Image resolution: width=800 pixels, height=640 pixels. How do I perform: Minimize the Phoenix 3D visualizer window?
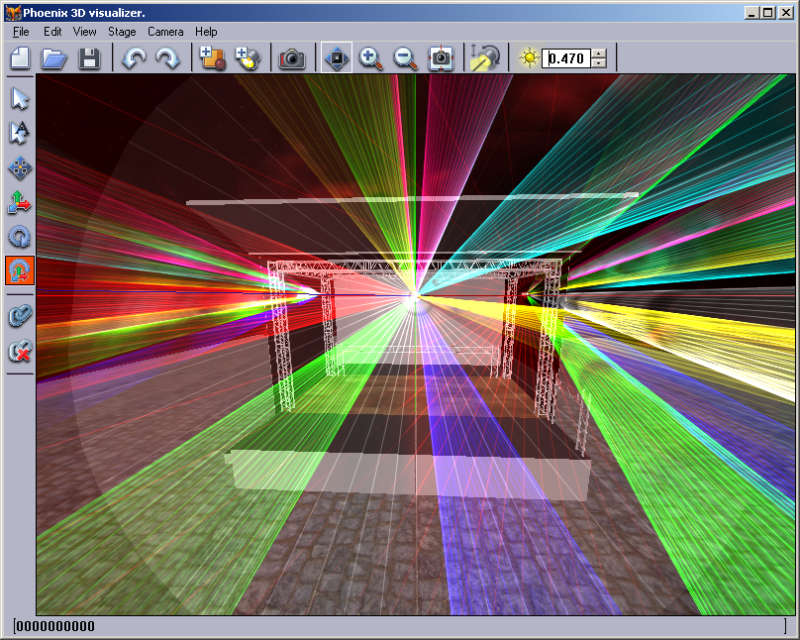point(751,13)
